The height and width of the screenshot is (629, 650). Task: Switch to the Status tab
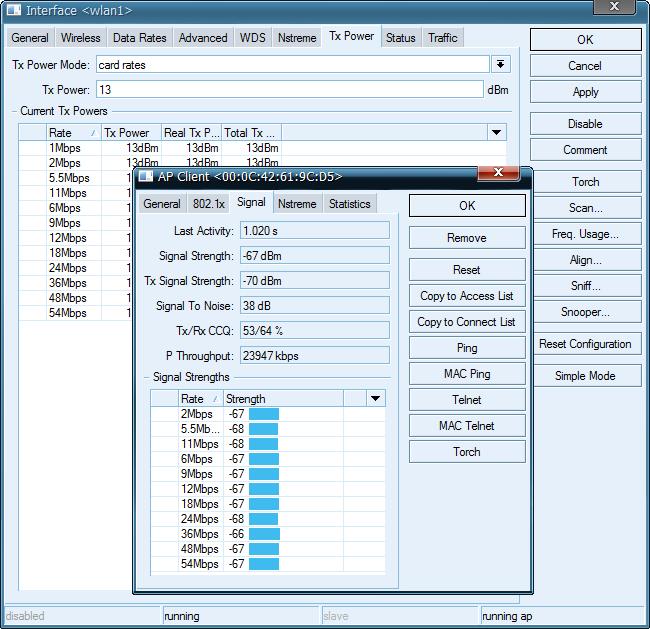point(400,38)
